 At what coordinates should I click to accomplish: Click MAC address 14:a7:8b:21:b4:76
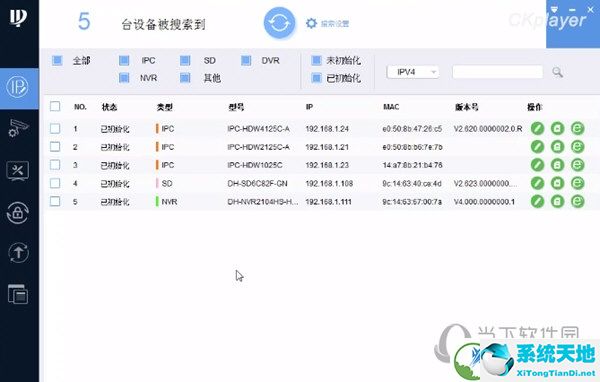[412, 165]
